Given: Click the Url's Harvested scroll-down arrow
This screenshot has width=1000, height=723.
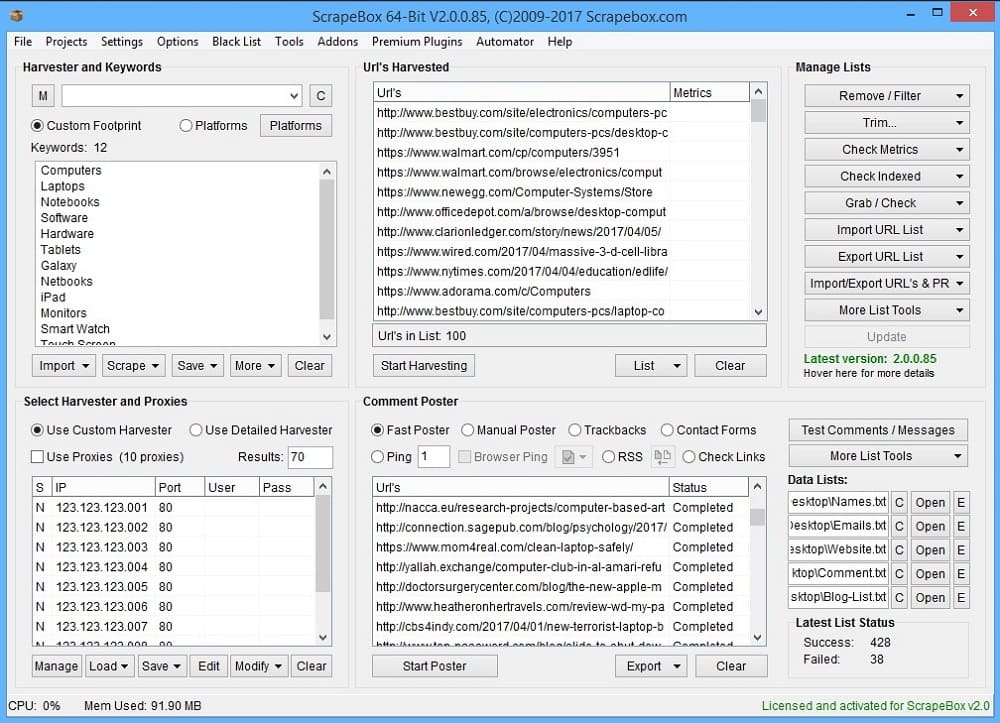Looking at the screenshot, I should 758,312.
